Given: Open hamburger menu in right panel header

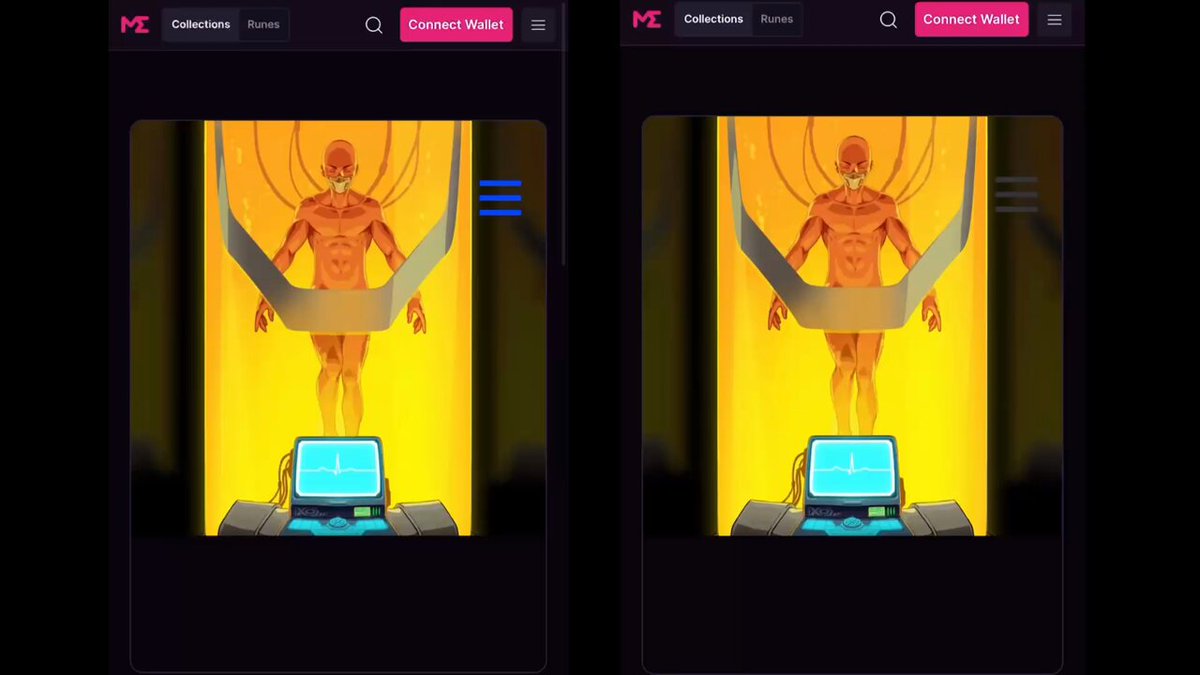Looking at the screenshot, I should tap(1054, 19).
